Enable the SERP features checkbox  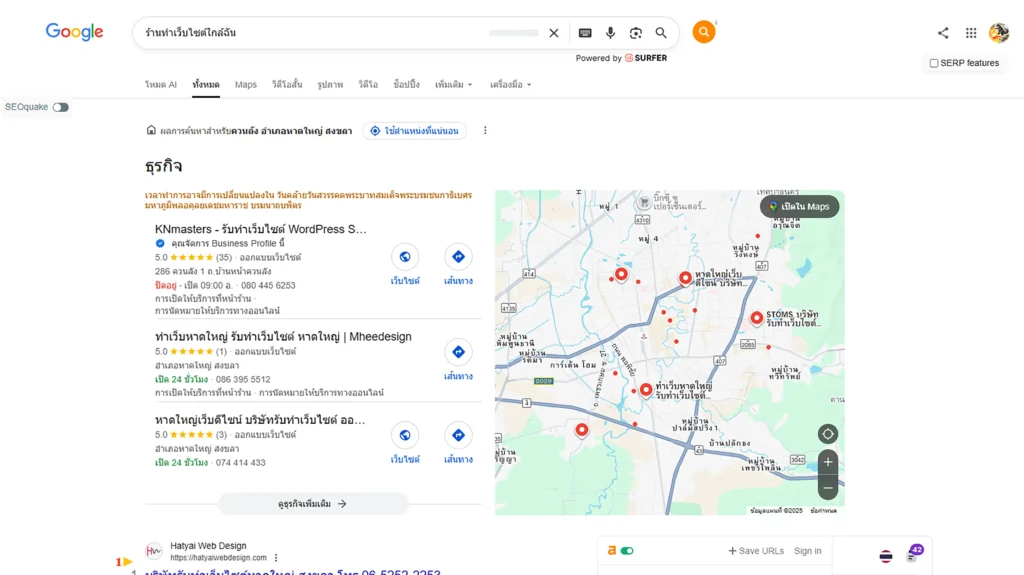(934, 63)
